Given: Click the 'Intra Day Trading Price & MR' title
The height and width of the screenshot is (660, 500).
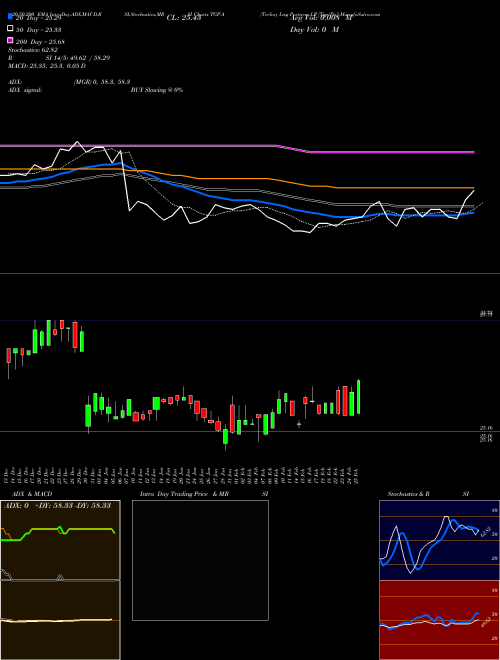Looking at the screenshot, I should [184, 494].
